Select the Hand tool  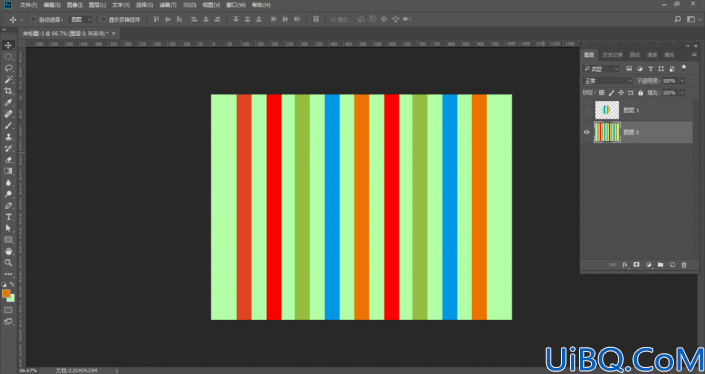coord(8,251)
